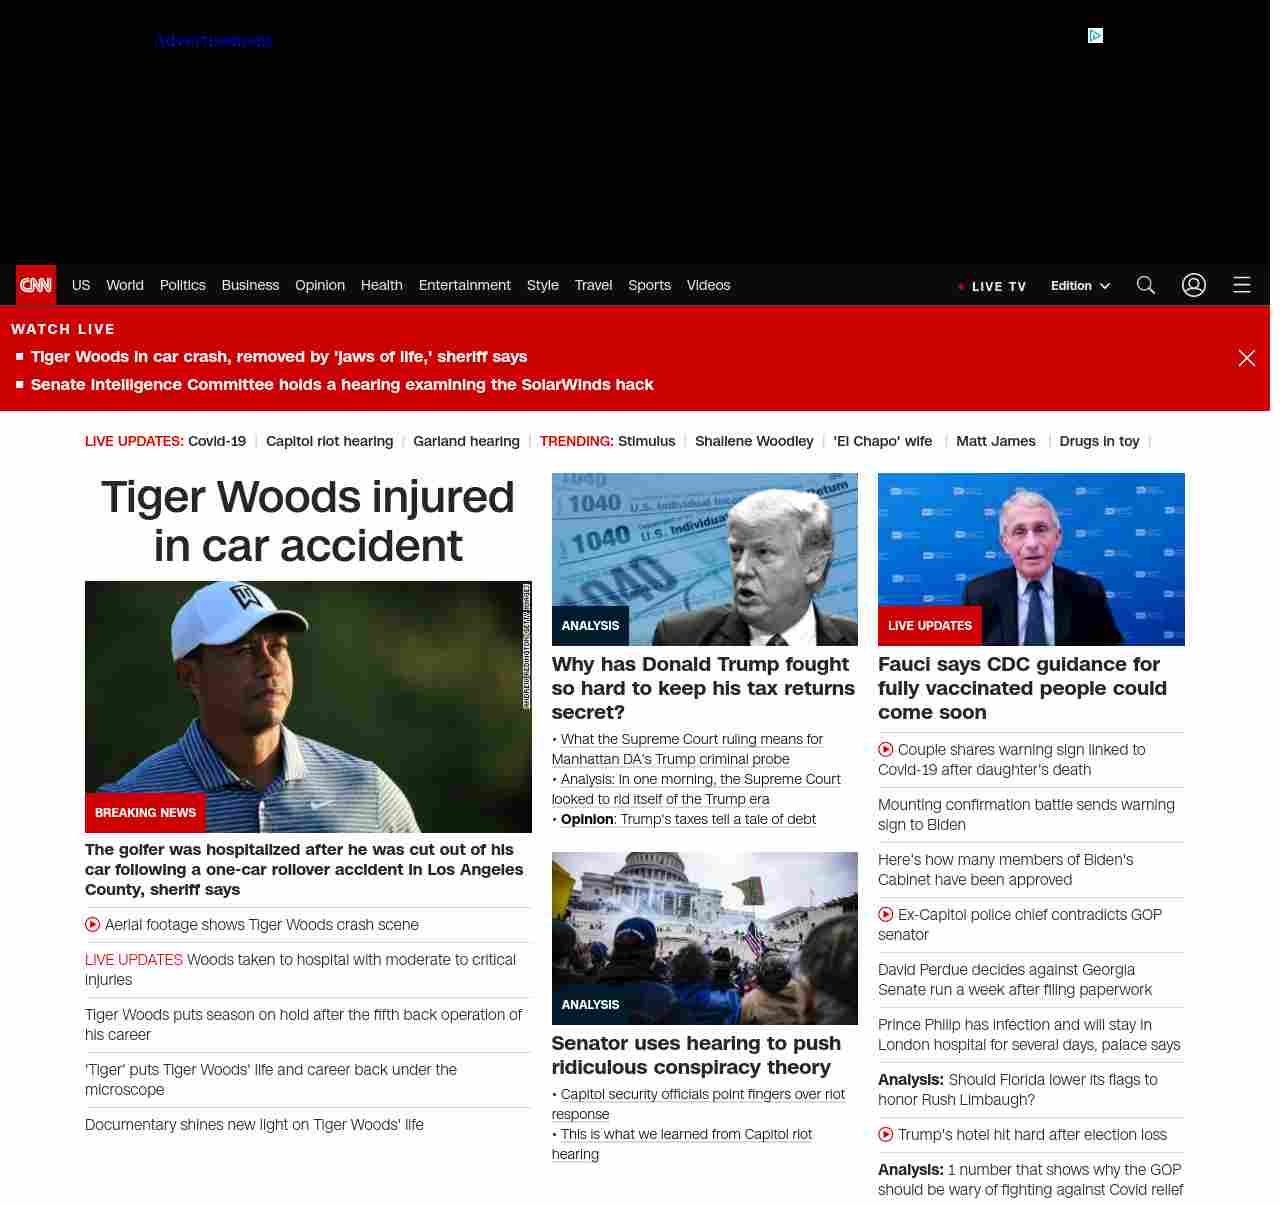The width and height of the screenshot is (1280, 1206).
Task: Open the Tiger Woods jaws of life live story
Action: point(278,357)
